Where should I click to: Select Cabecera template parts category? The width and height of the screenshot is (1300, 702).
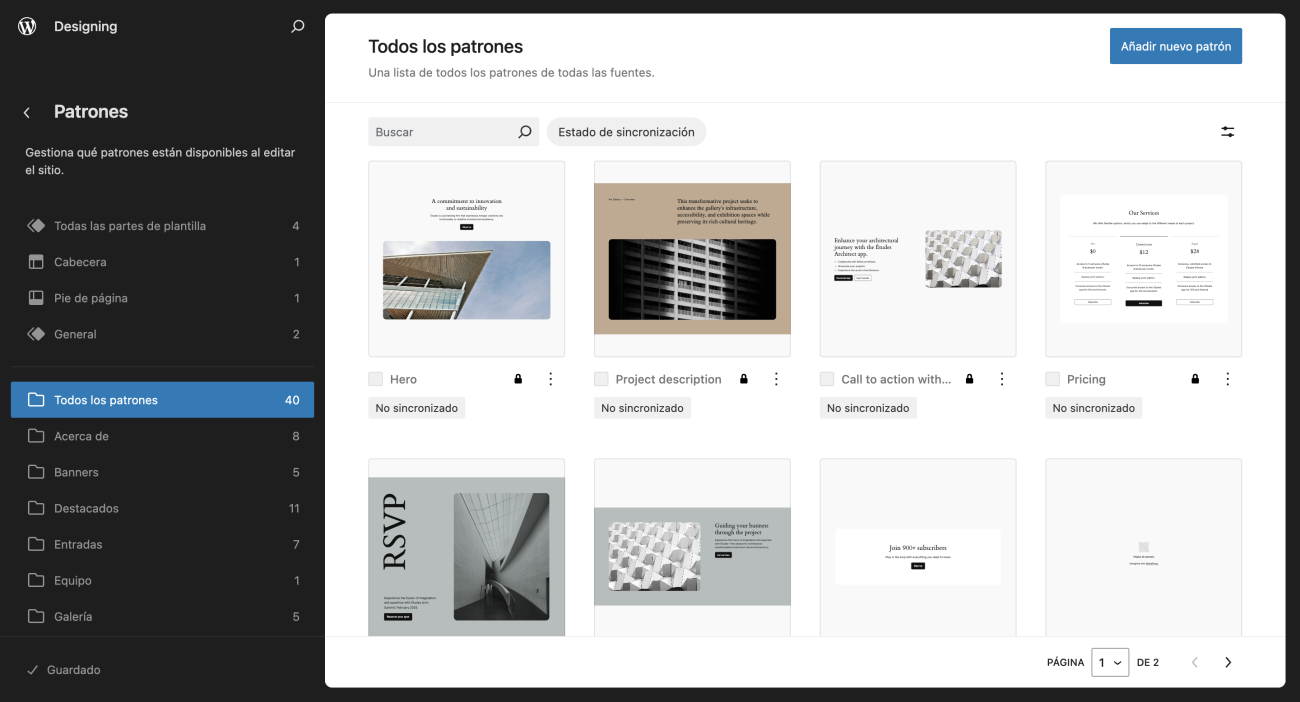pyautogui.click(x=80, y=262)
